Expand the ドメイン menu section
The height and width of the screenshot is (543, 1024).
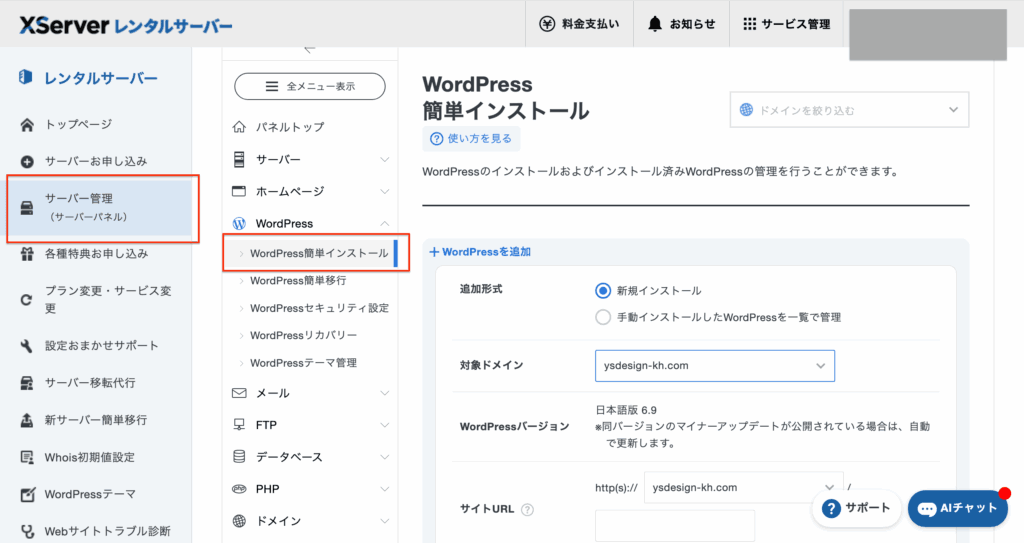click(385, 521)
